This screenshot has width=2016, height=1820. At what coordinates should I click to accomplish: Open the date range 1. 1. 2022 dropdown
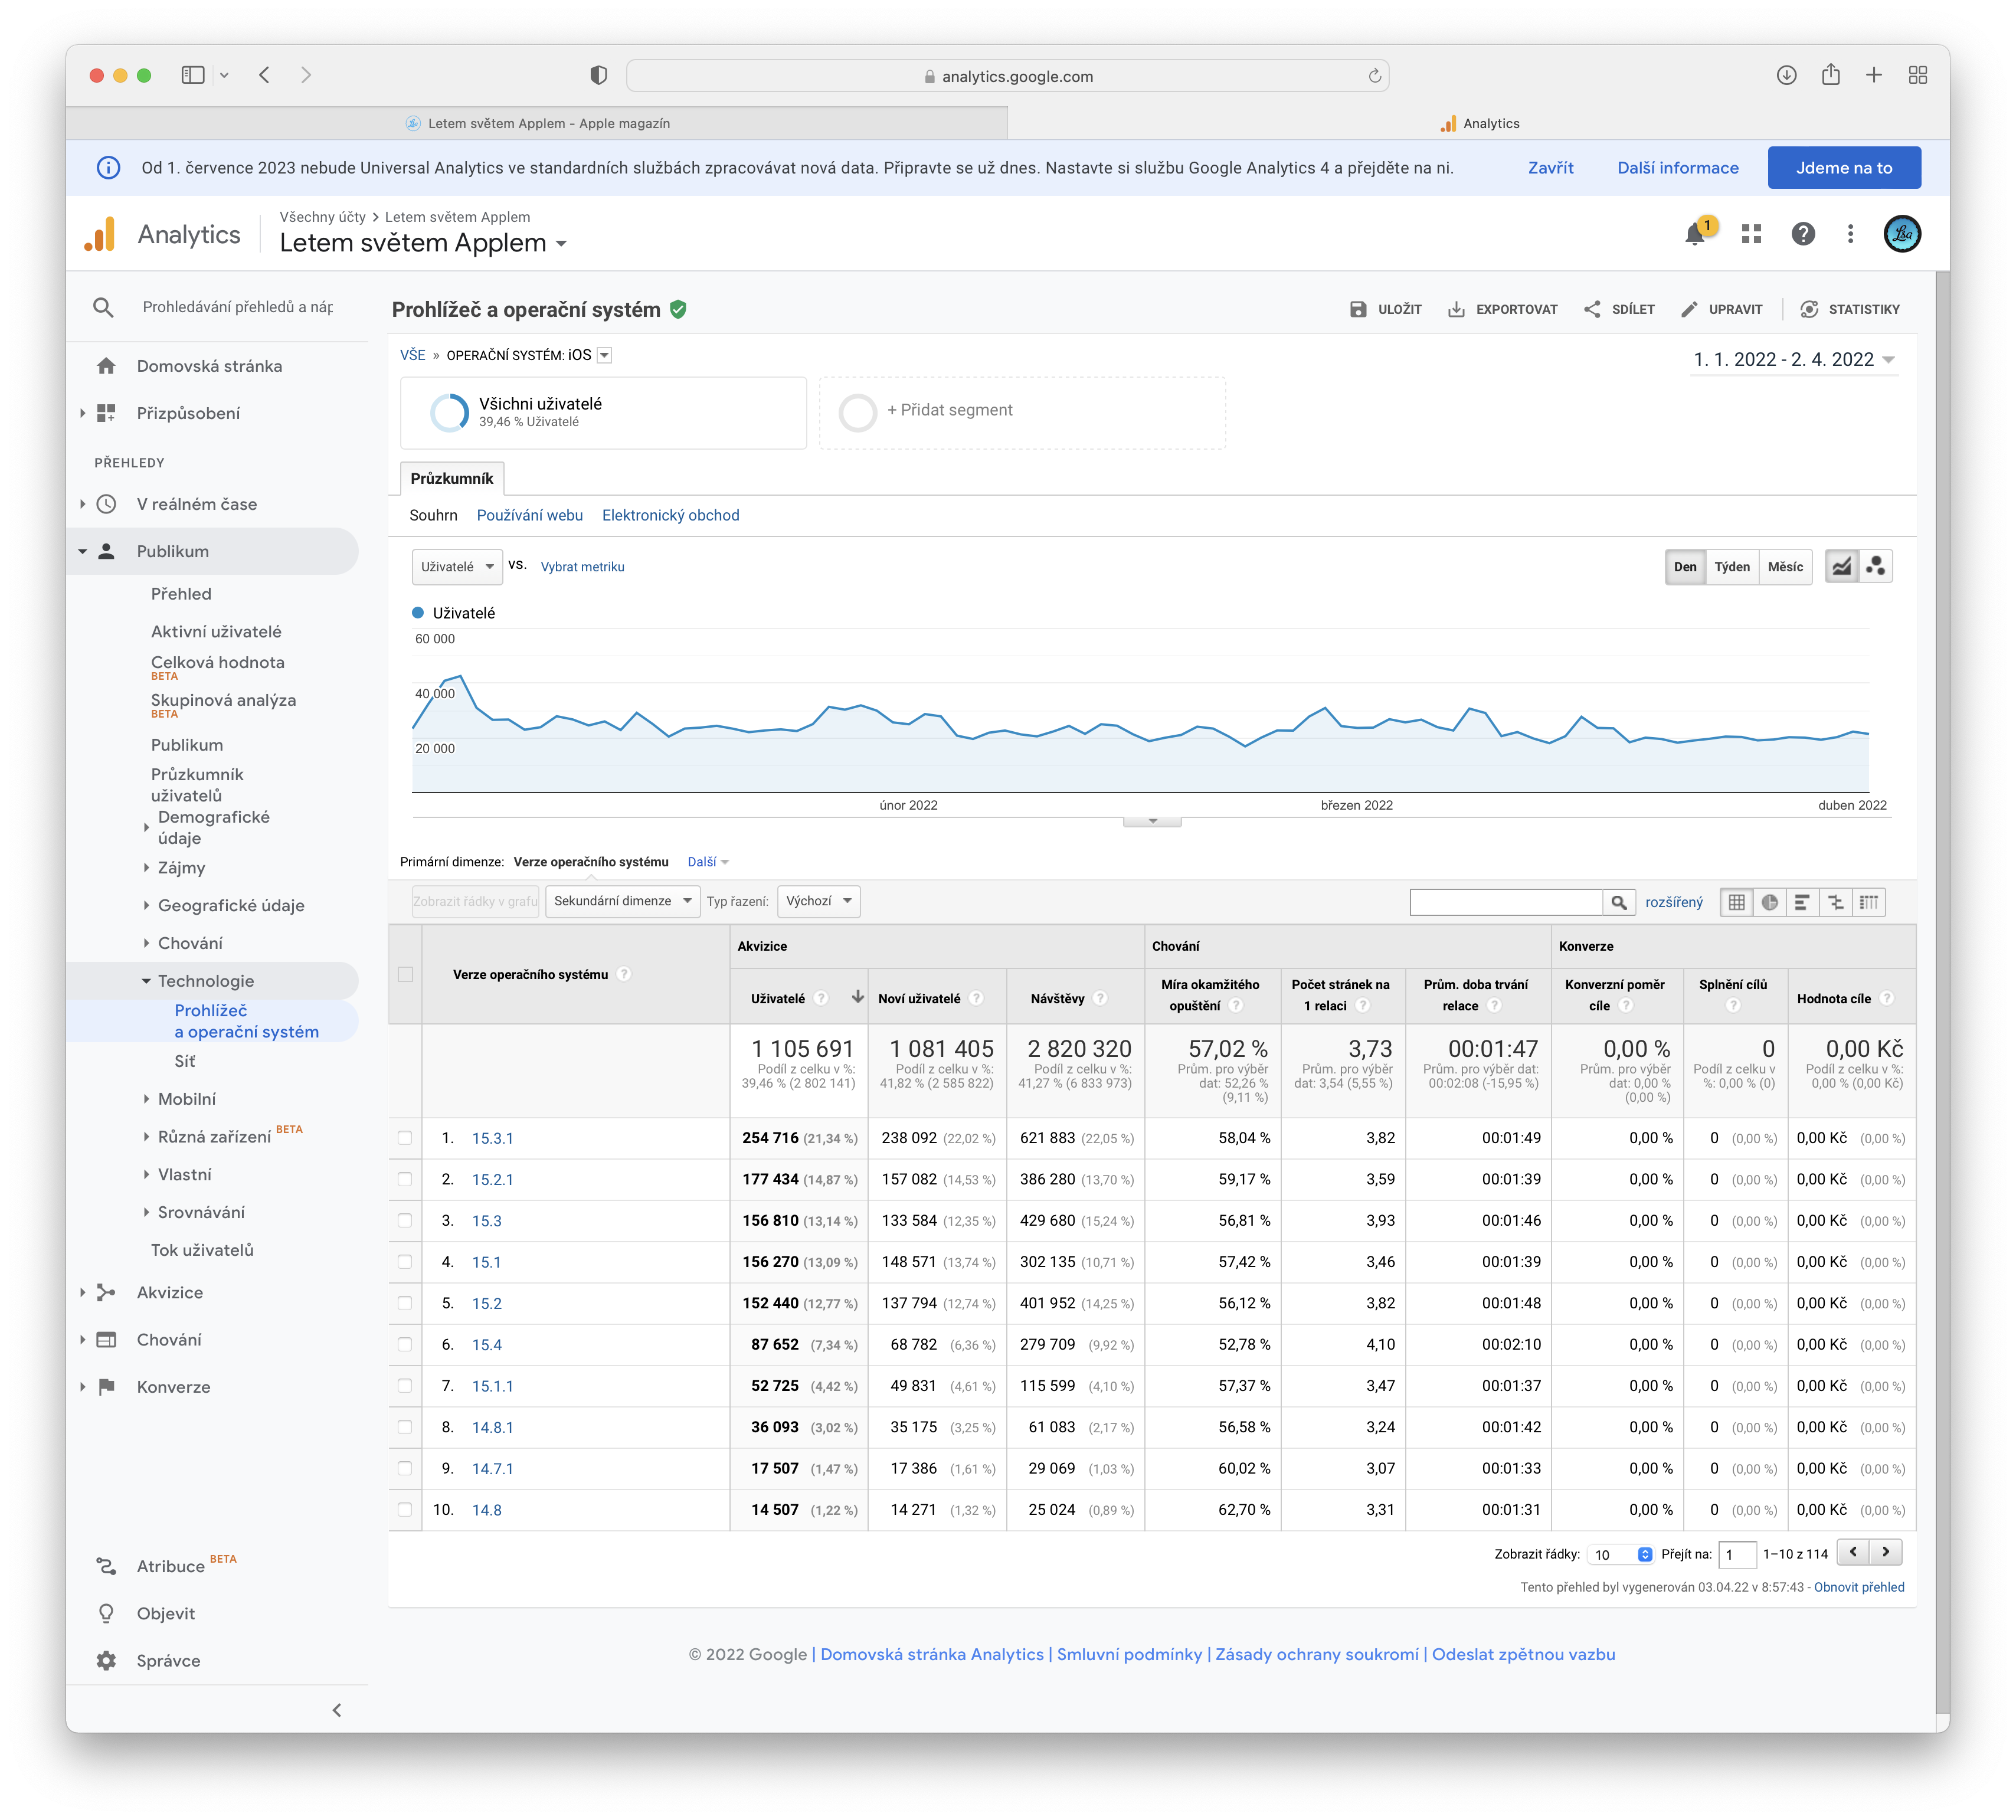(x=1793, y=360)
